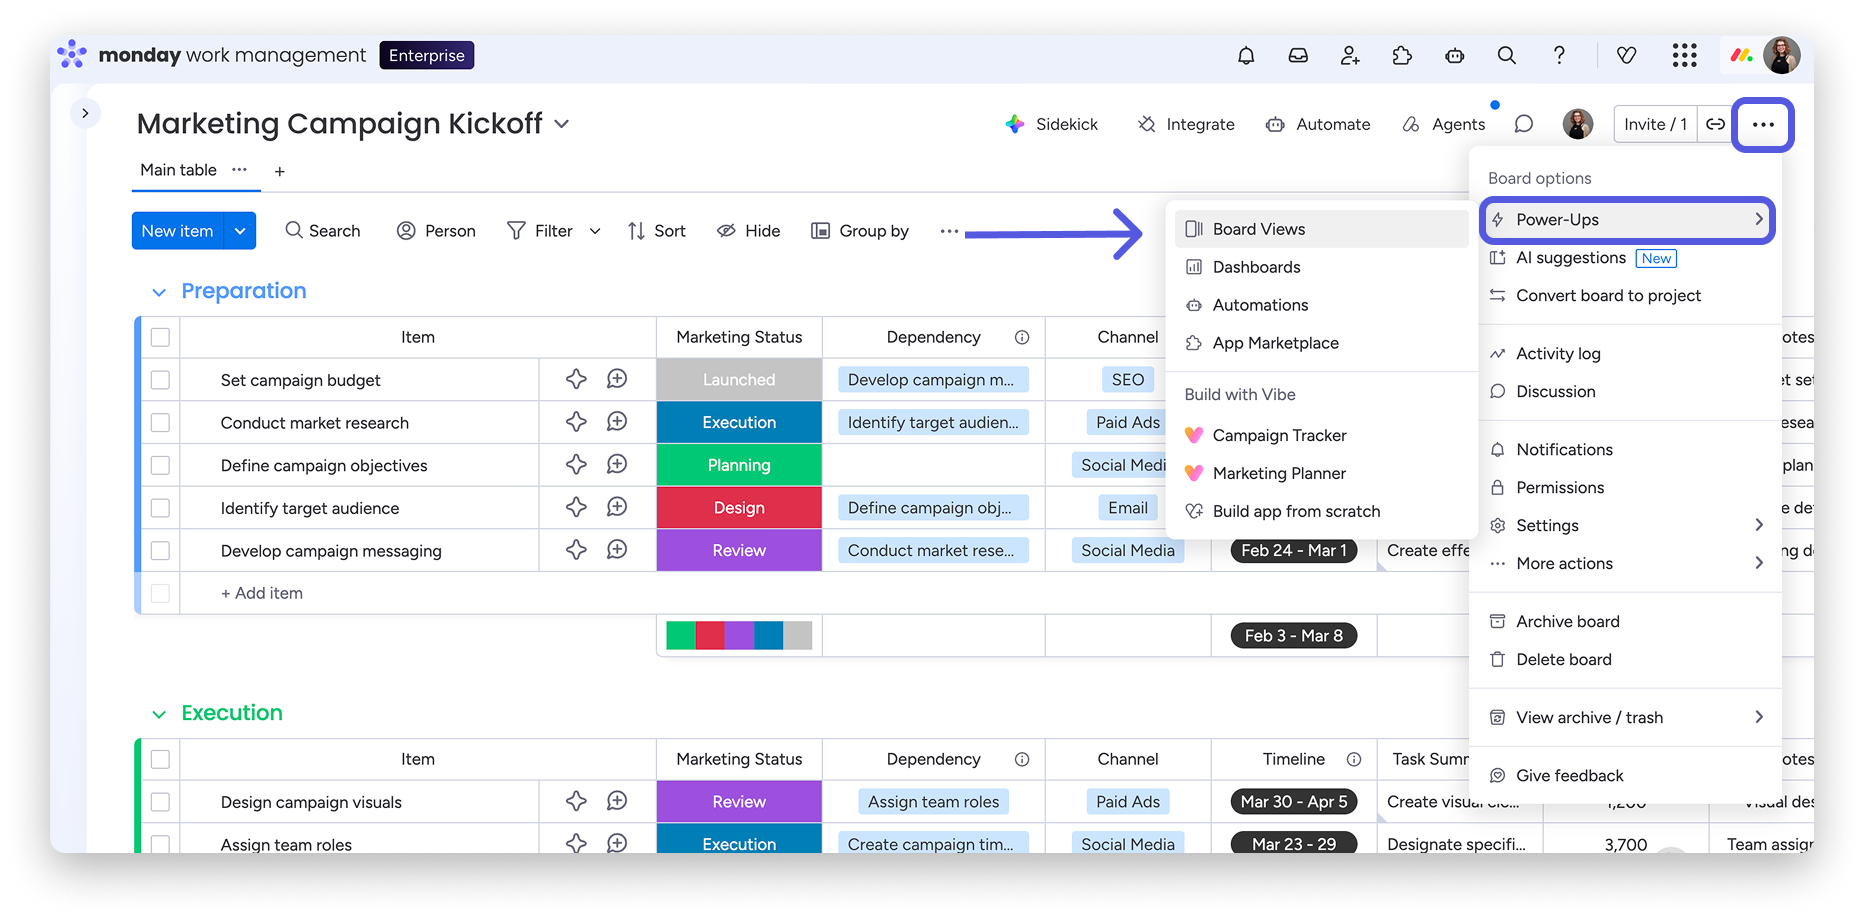Check the Design campaign visuals checkbox

pos(160,802)
